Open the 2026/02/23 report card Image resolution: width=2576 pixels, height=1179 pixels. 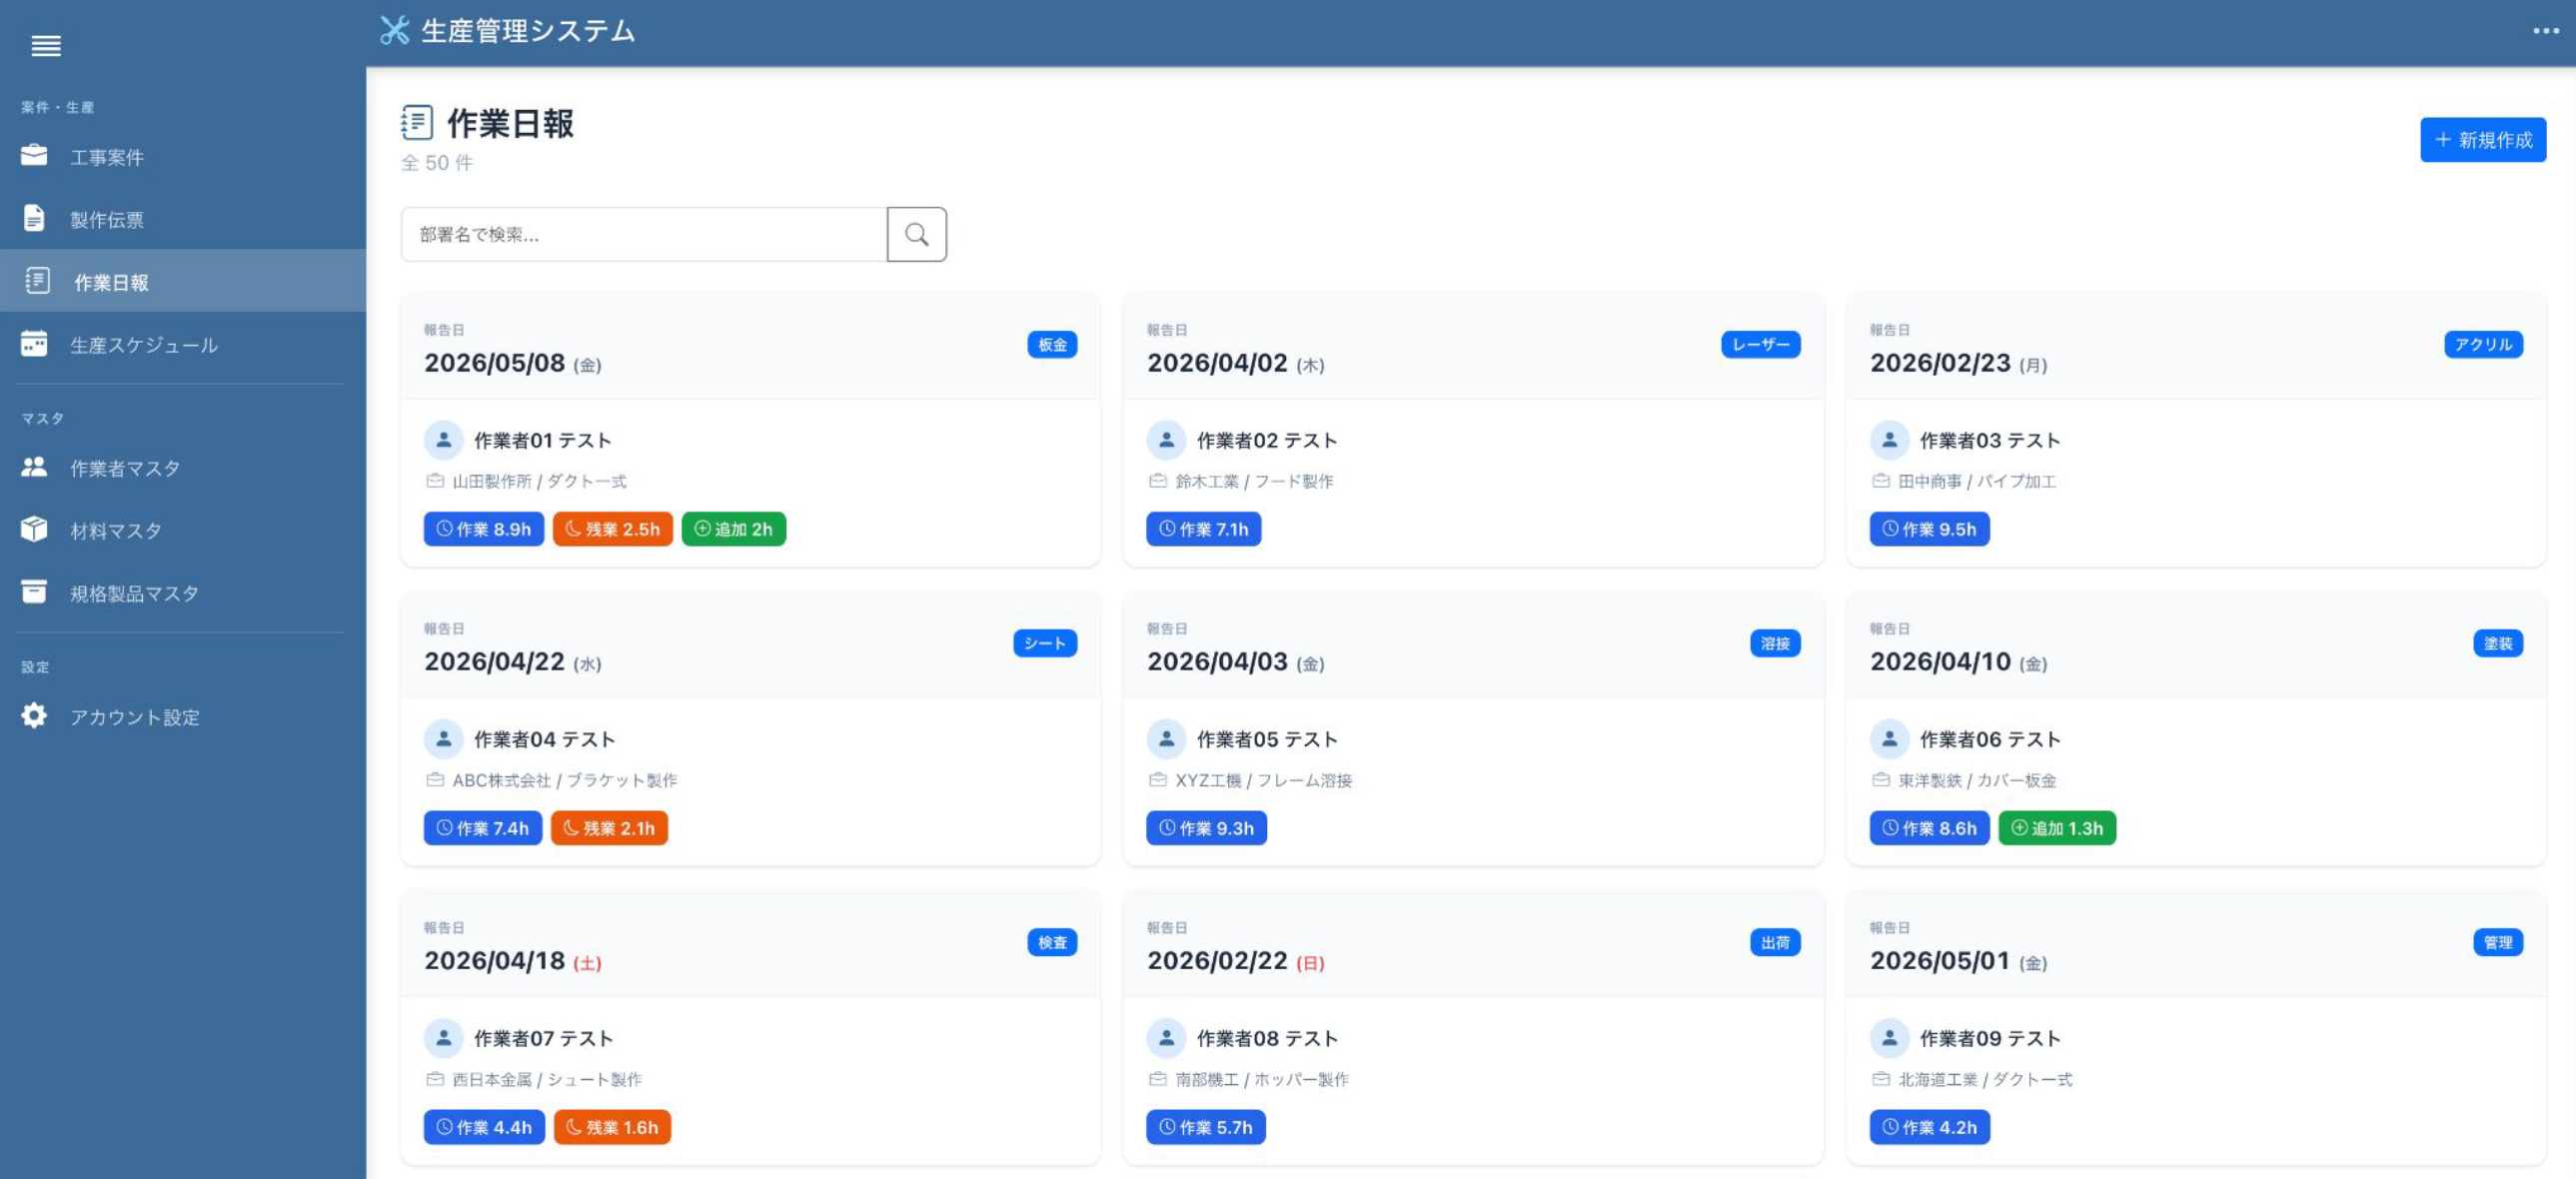(2196, 429)
